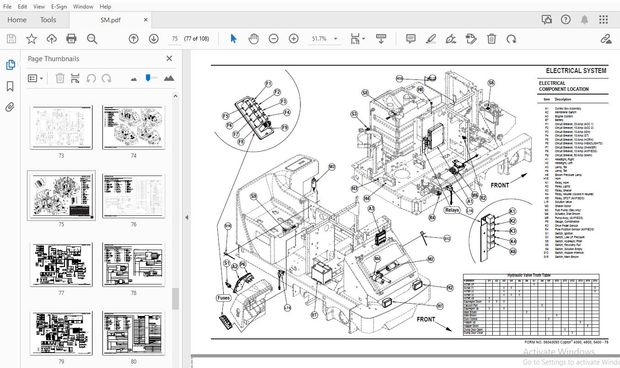Reduce thumbnail size with small mountain icon

click(134, 79)
